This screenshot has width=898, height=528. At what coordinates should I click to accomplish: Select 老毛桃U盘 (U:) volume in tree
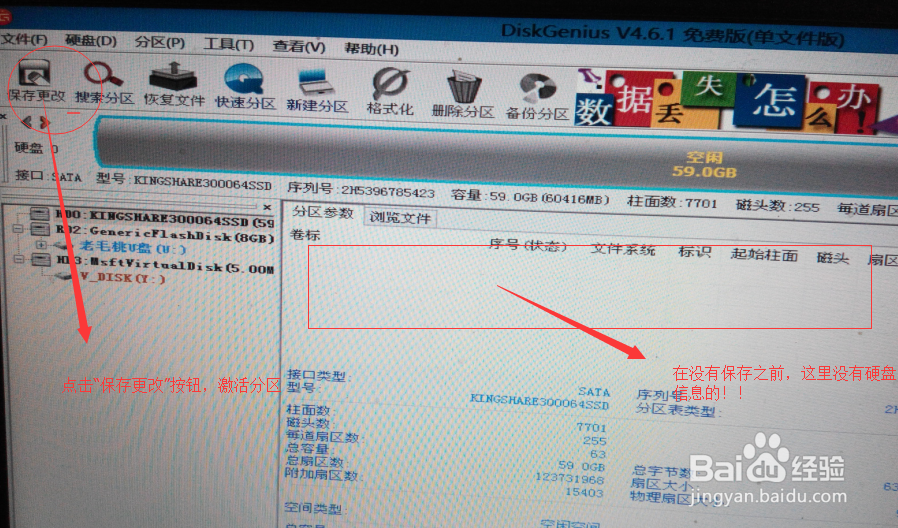click(x=132, y=247)
